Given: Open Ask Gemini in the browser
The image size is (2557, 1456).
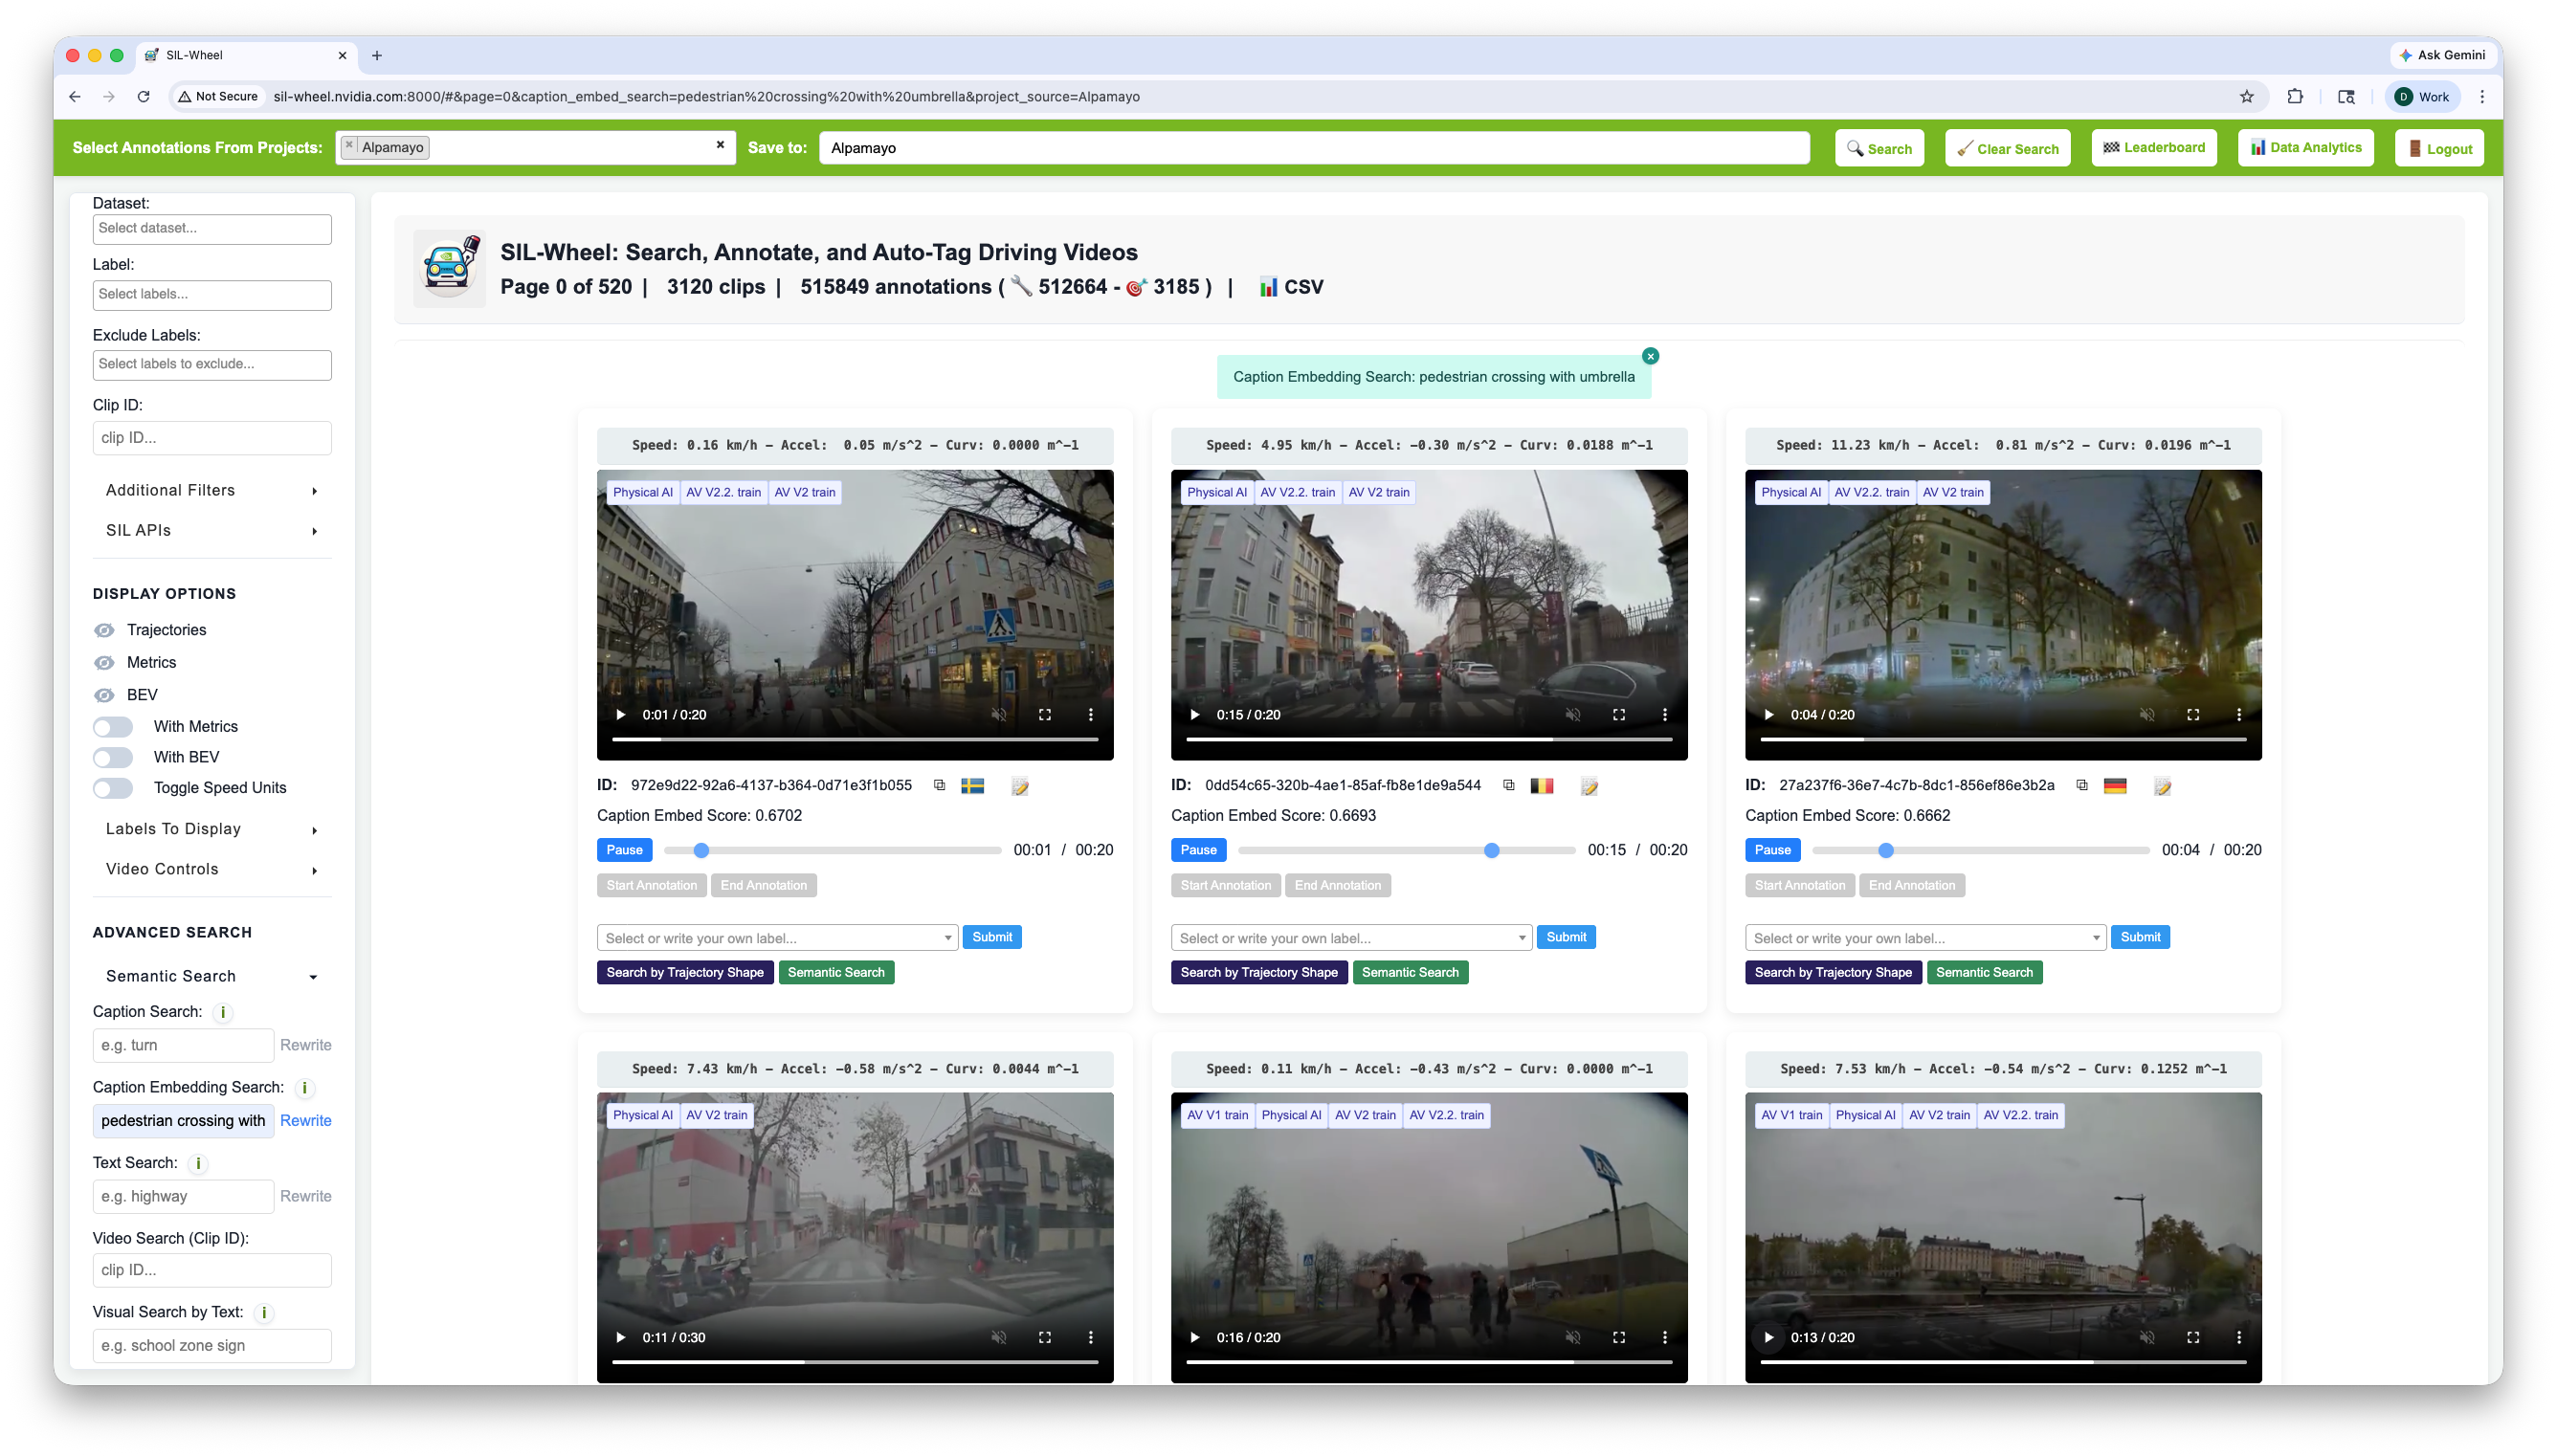Looking at the screenshot, I should (x=2442, y=56).
